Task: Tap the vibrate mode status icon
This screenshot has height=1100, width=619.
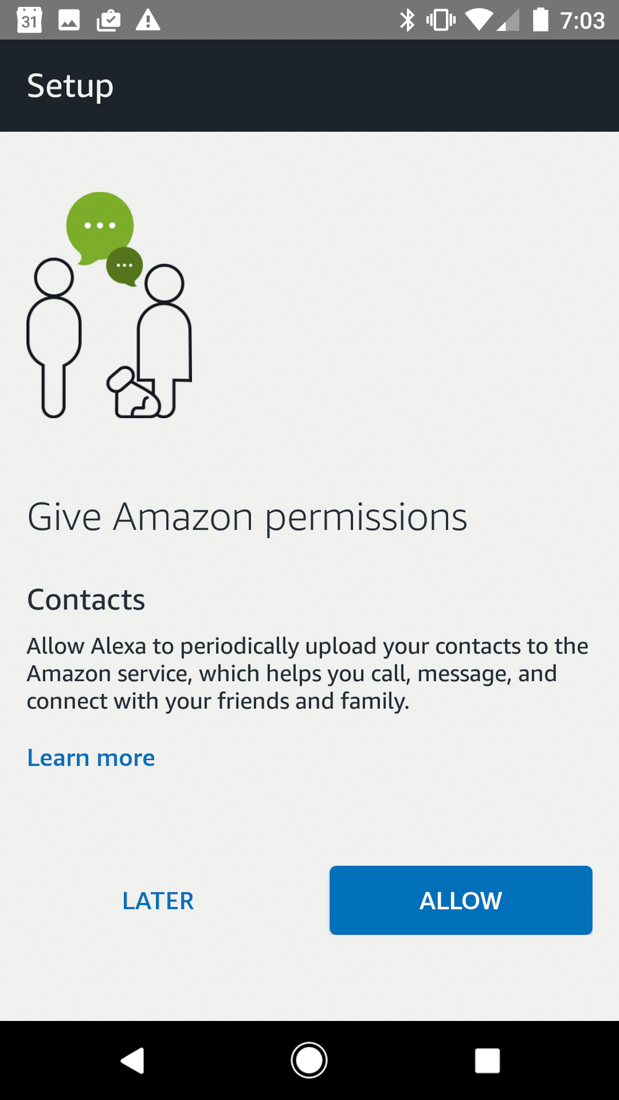Action: 440,20
